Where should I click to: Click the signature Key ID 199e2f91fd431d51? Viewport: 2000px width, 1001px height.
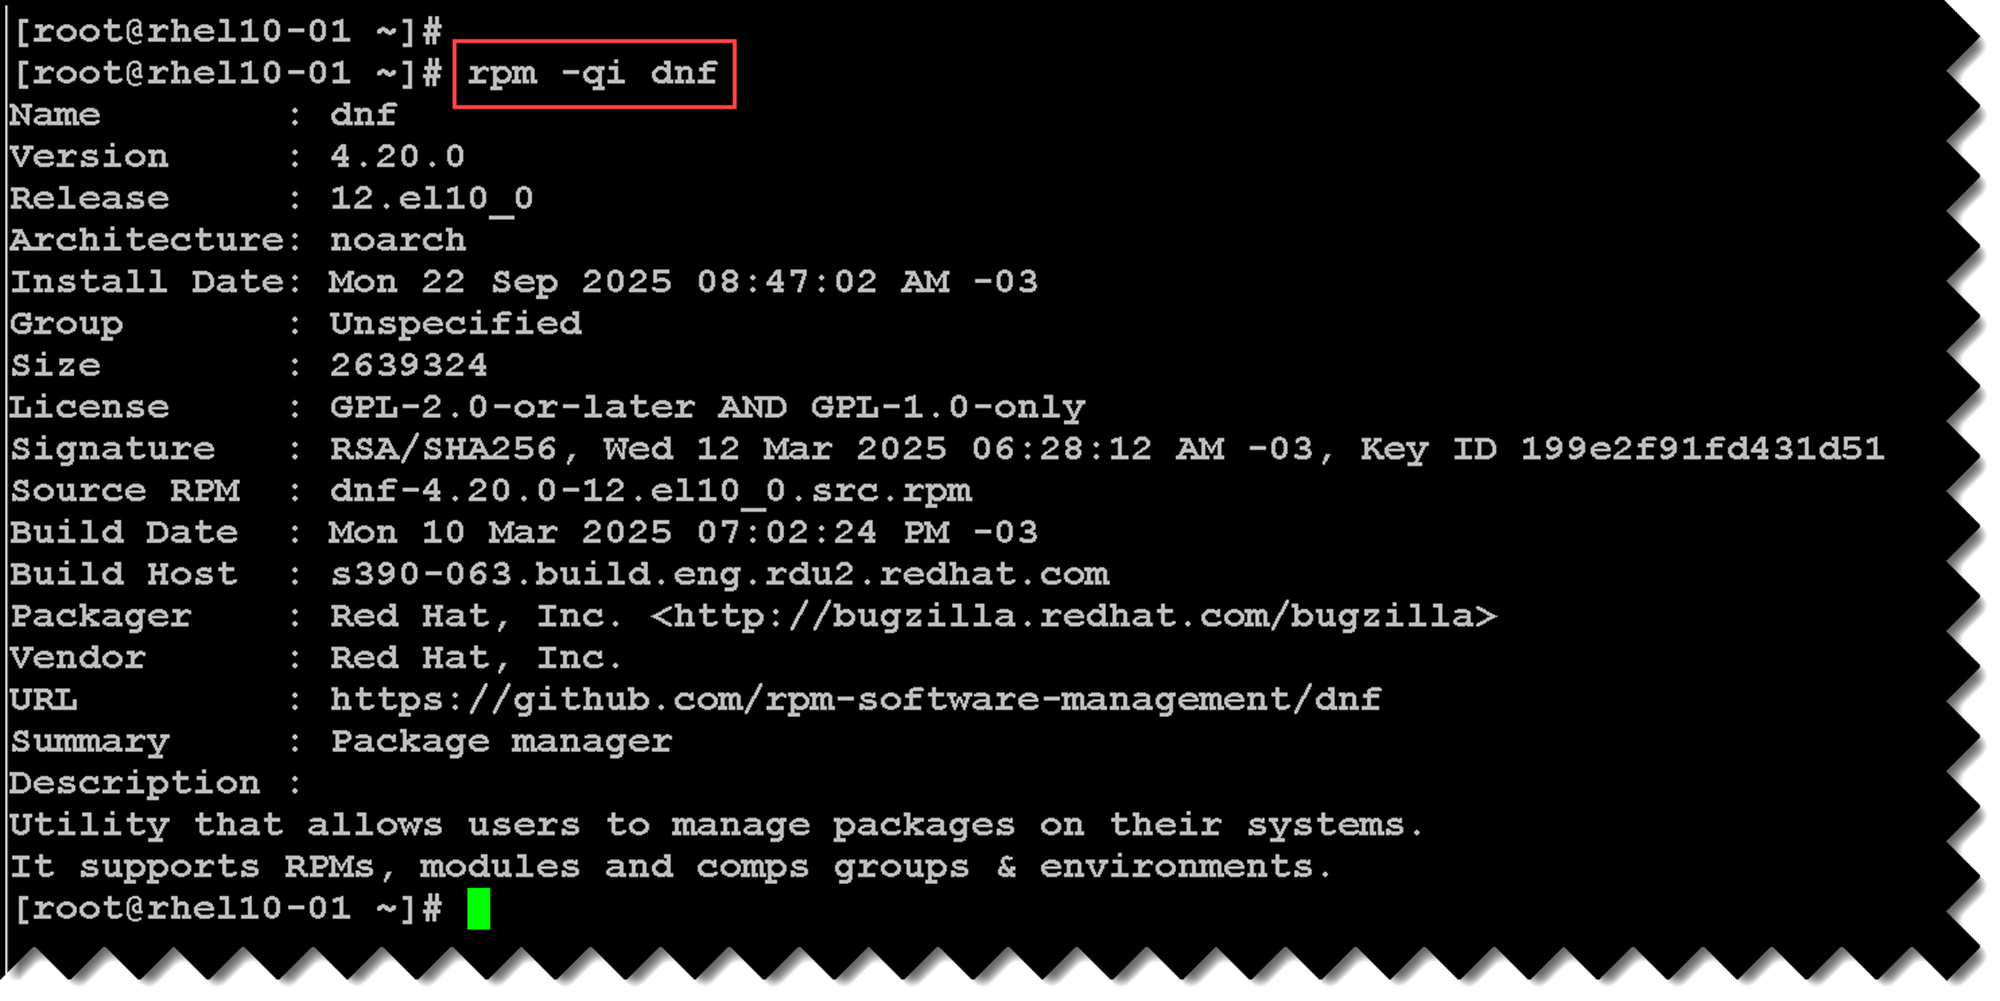point(1701,449)
